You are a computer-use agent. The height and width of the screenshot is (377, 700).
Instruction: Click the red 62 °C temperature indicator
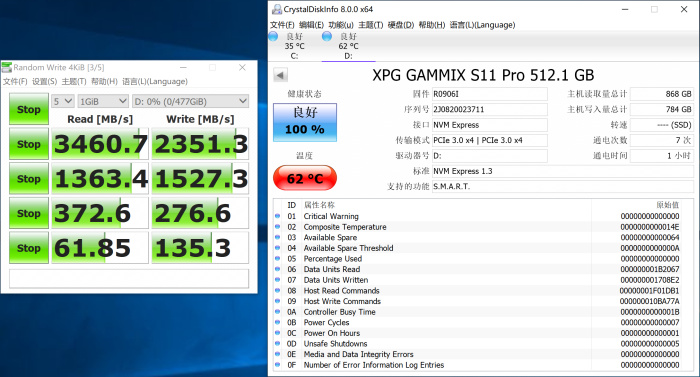(305, 178)
